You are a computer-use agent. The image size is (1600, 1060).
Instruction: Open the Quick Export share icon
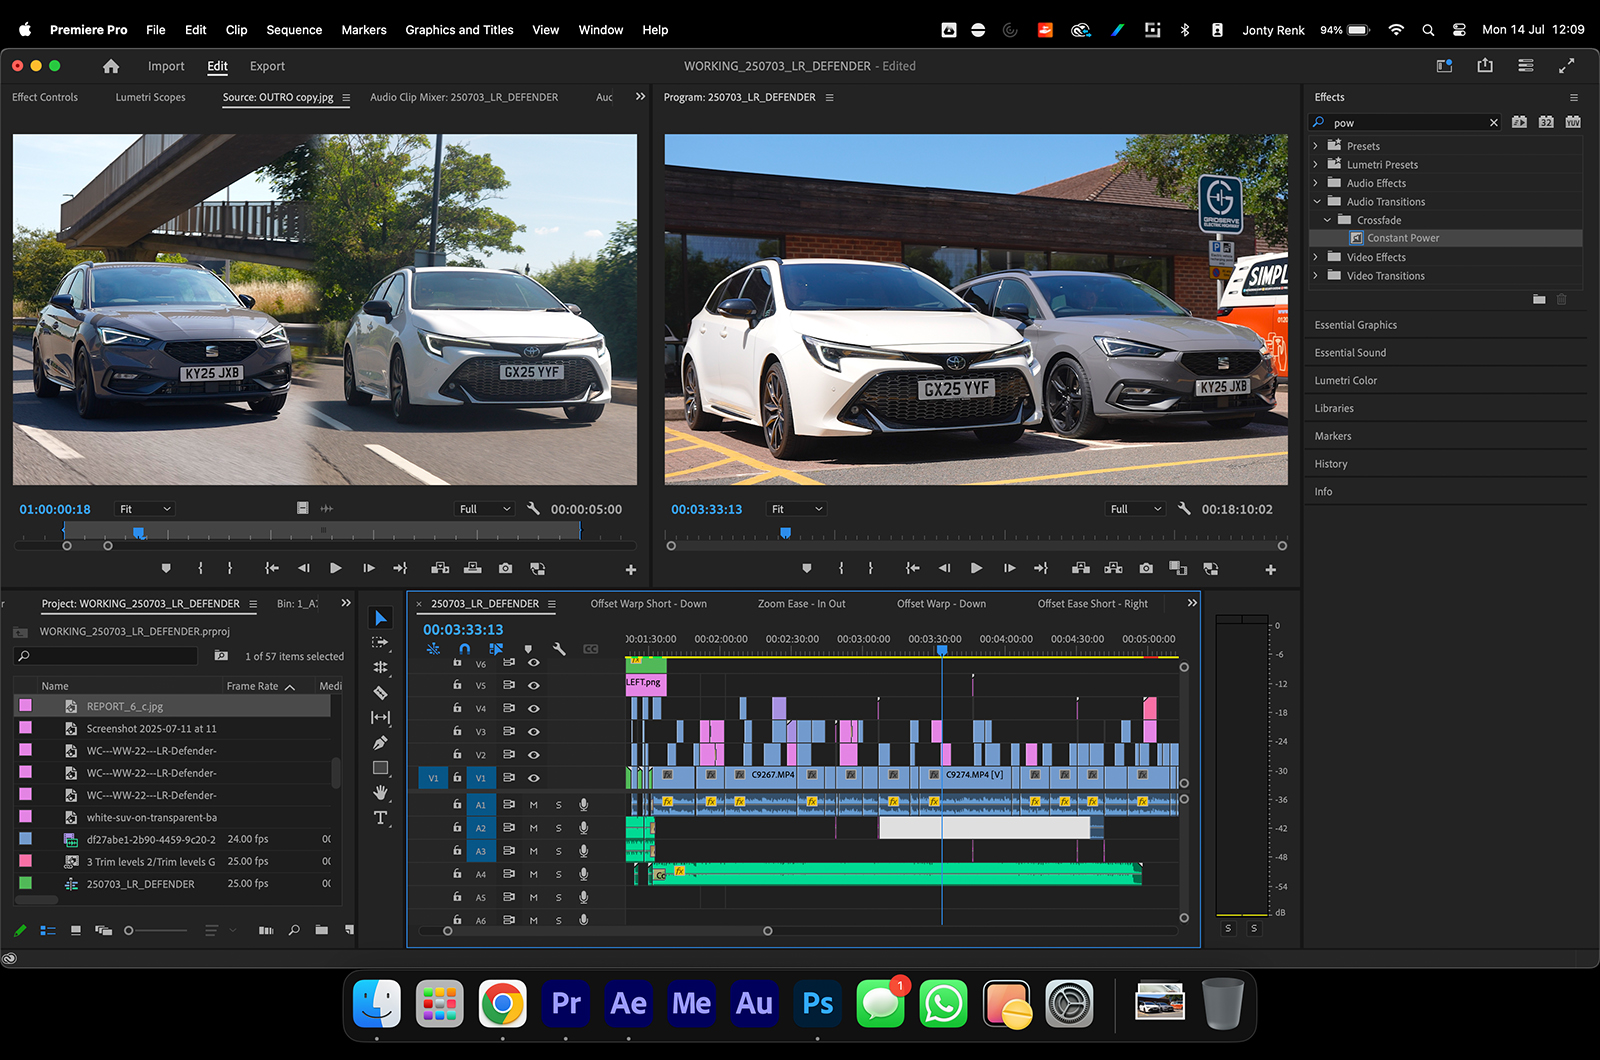pos(1485,66)
